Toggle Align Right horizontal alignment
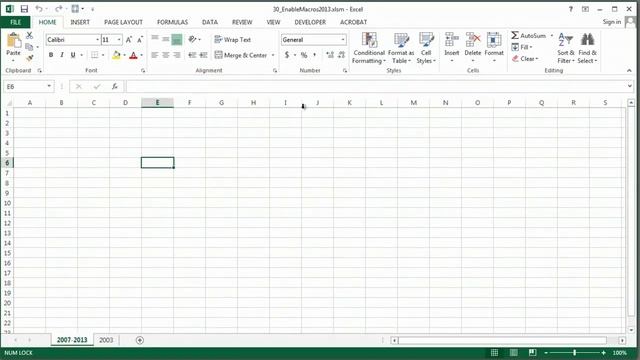The width and height of the screenshot is (640, 360). tap(177, 55)
